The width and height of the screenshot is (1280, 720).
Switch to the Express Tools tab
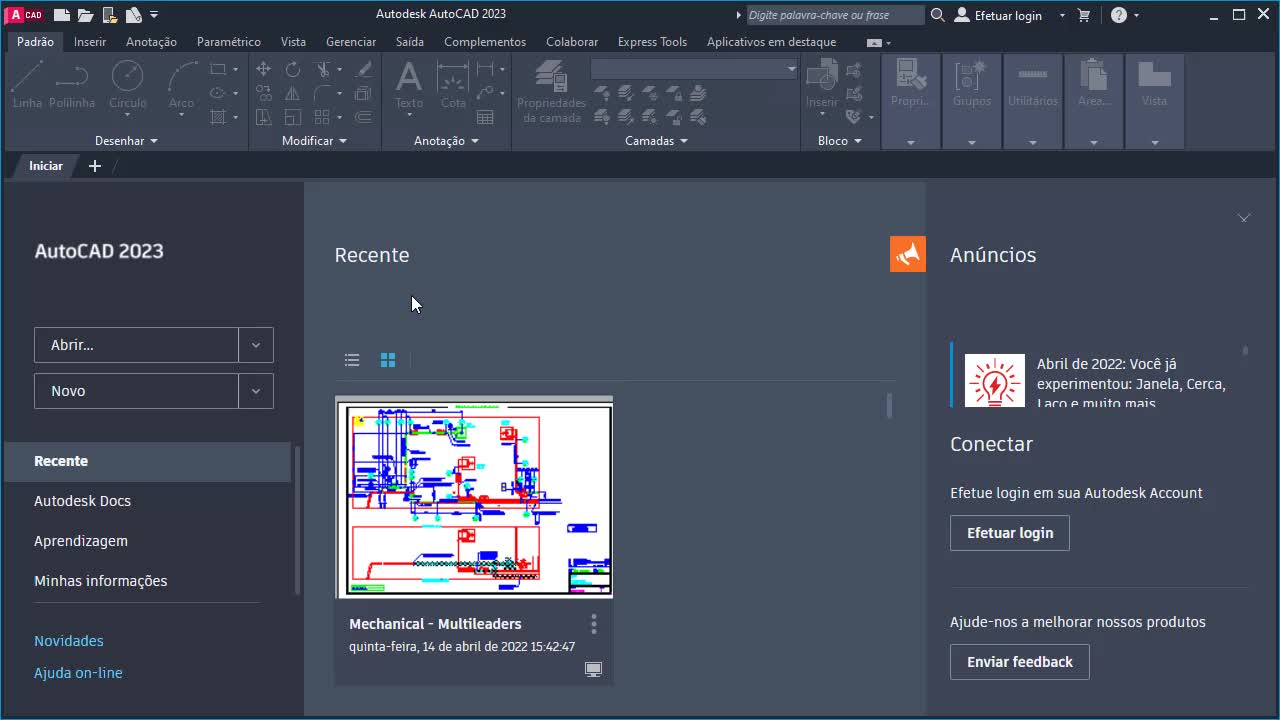pyautogui.click(x=652, y=42)
